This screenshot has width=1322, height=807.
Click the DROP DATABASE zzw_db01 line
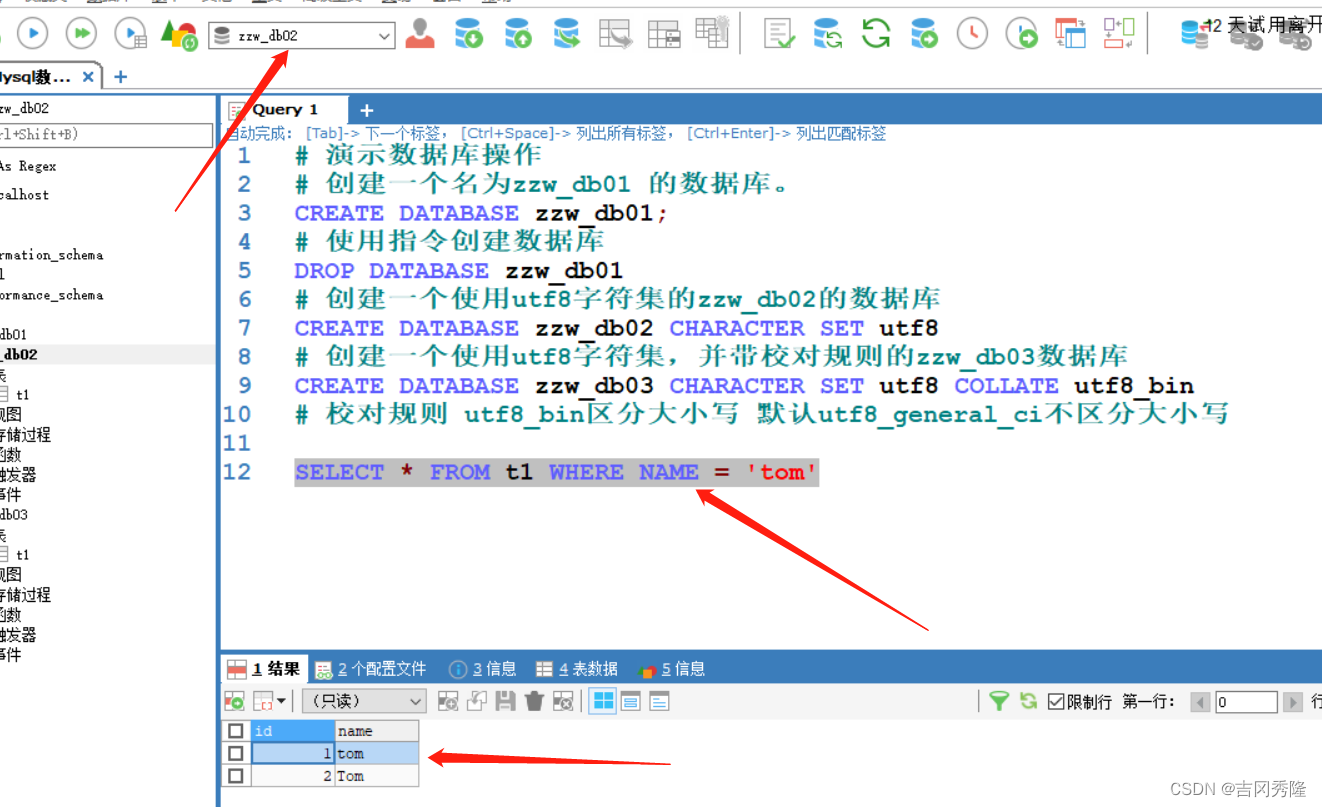[x=458, y=270]
